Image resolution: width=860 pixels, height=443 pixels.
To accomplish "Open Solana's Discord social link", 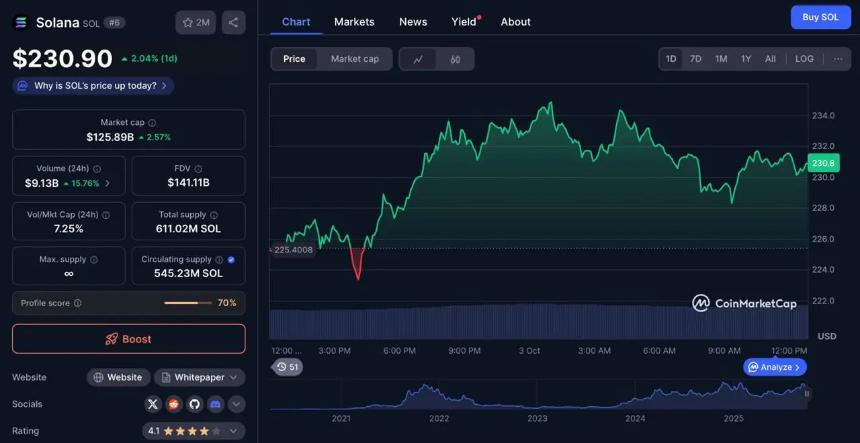I will [x=215, y=404].
